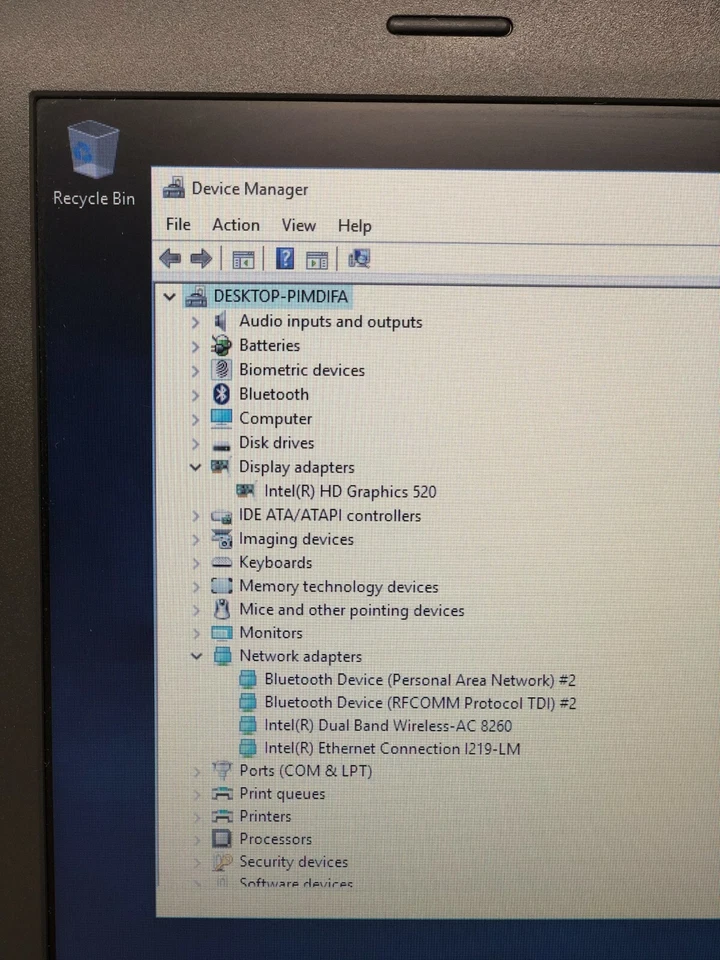Image resolution: width=720 pixels, height=960 pixels.
Task: Click the Memory technology devices icon
Action: click(221, 586)
